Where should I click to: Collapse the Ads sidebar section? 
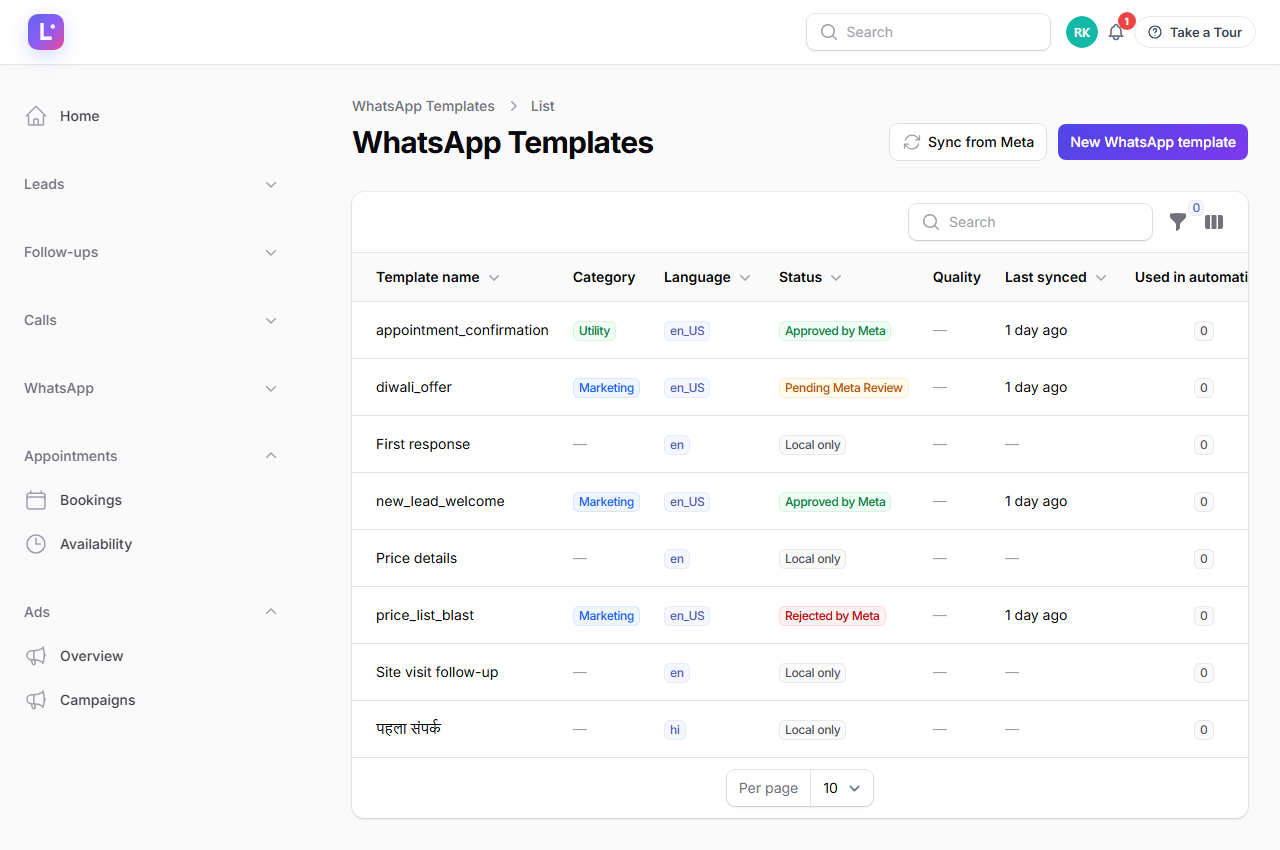[150, 612]
